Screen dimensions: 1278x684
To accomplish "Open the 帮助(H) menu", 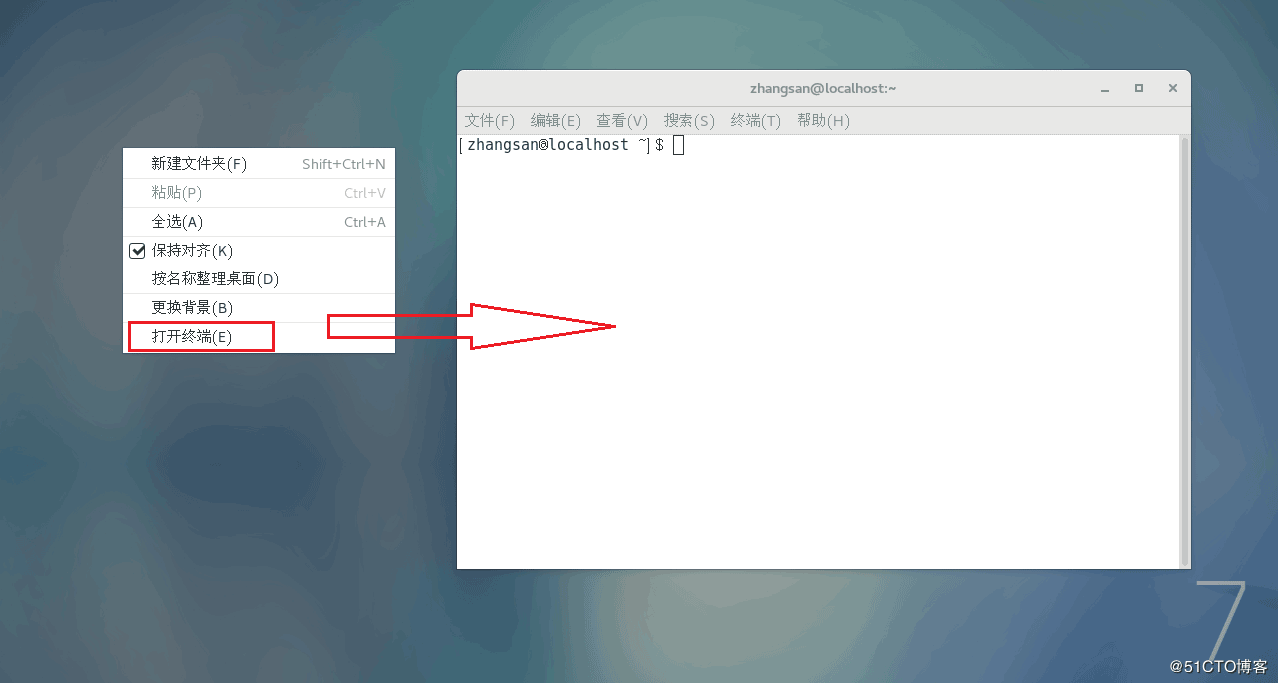I will [x=823, y=121].
